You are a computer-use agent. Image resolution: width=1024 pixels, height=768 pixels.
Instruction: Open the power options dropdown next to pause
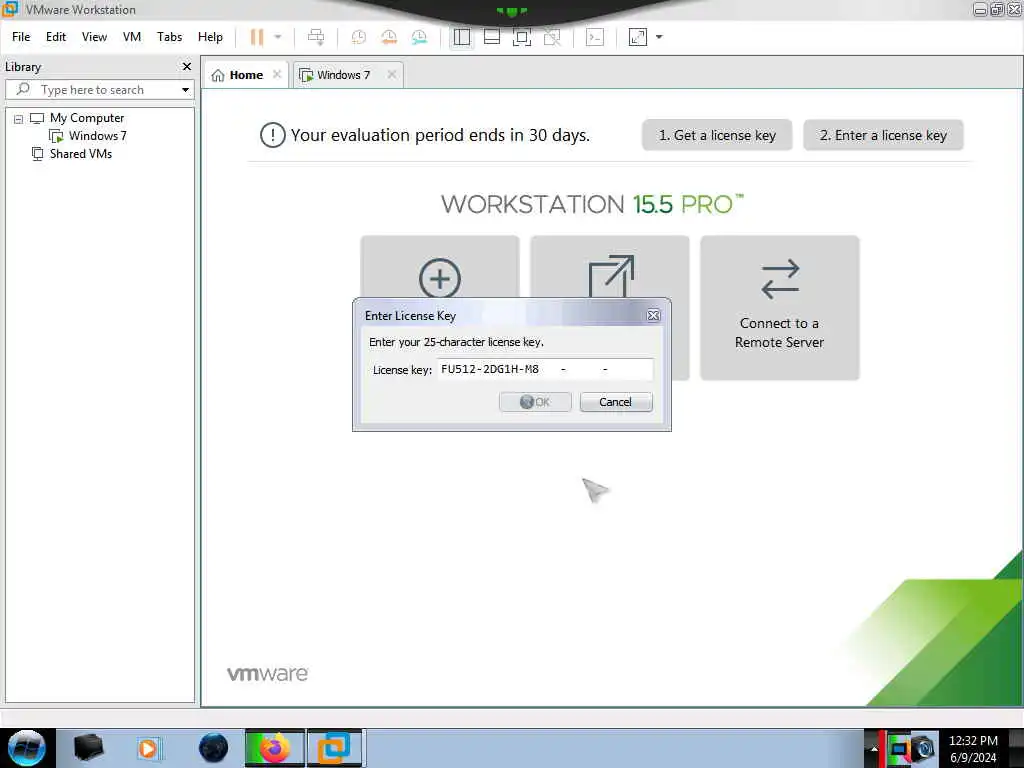coord(278,37)
